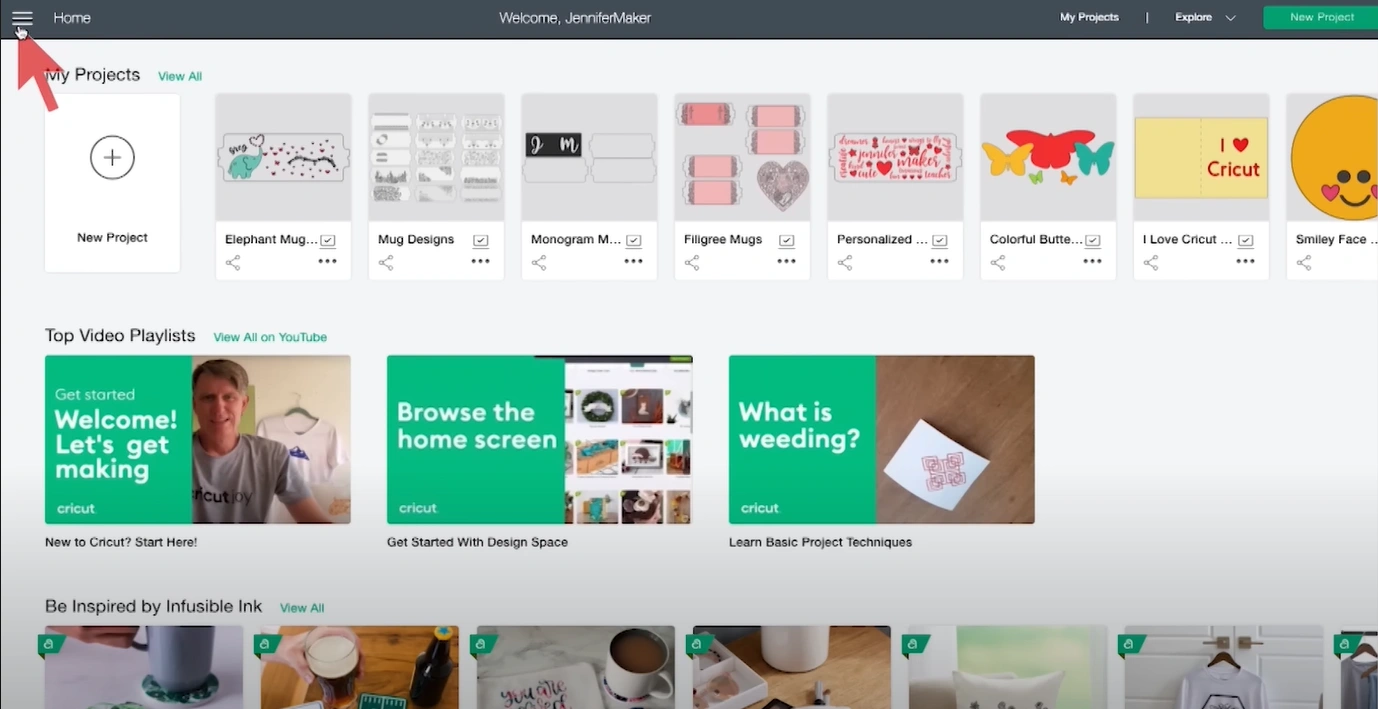Share the Monogram Mug project

pyautogui.click(x=539, y=263)
